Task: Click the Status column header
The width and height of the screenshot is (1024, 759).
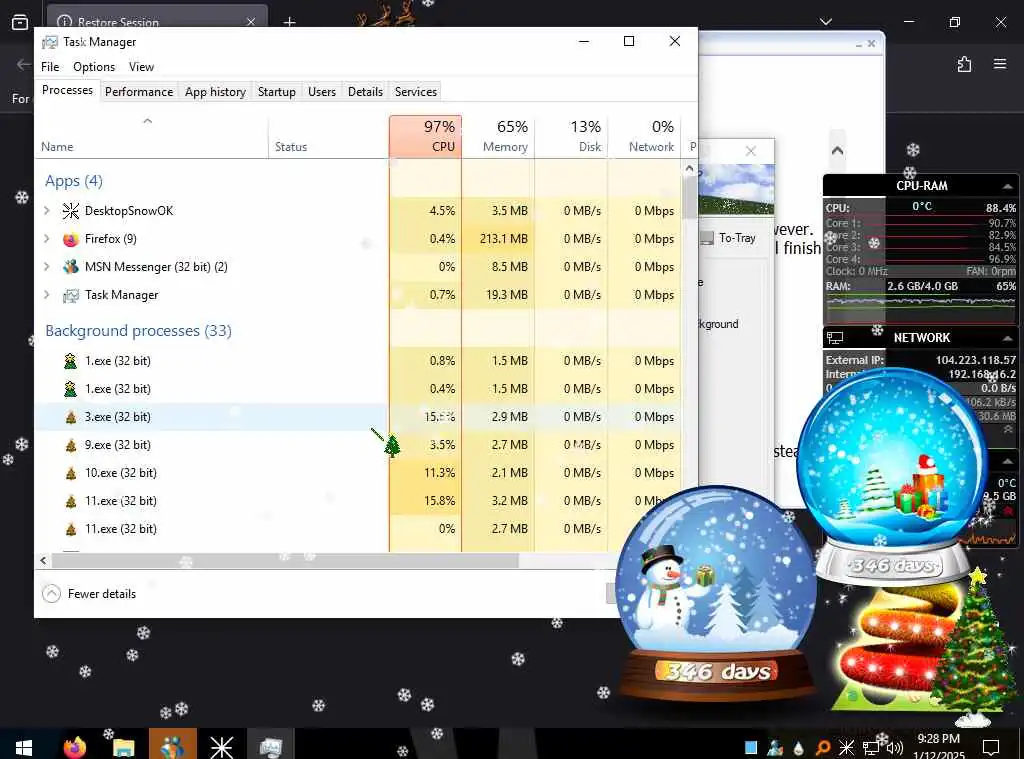Action: (328, 137)
